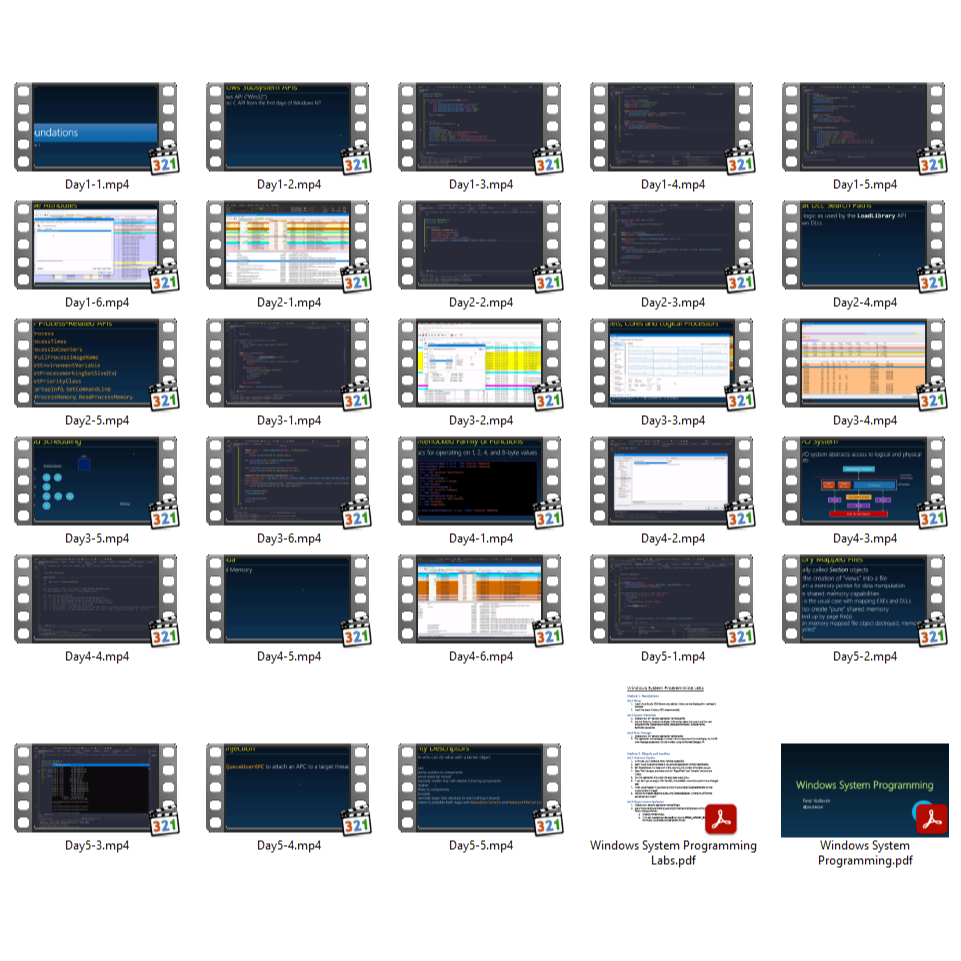Screen dimensions: 961x961
Task: Select the Day4-3.mp4 video icon
Action: coord(864,481)
